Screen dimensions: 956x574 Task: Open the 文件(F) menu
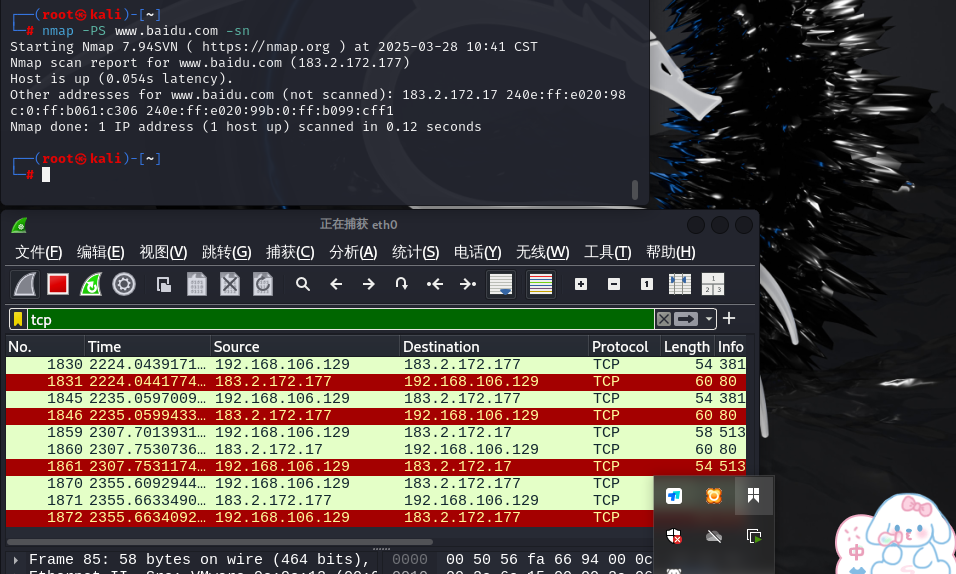[38, 252]
